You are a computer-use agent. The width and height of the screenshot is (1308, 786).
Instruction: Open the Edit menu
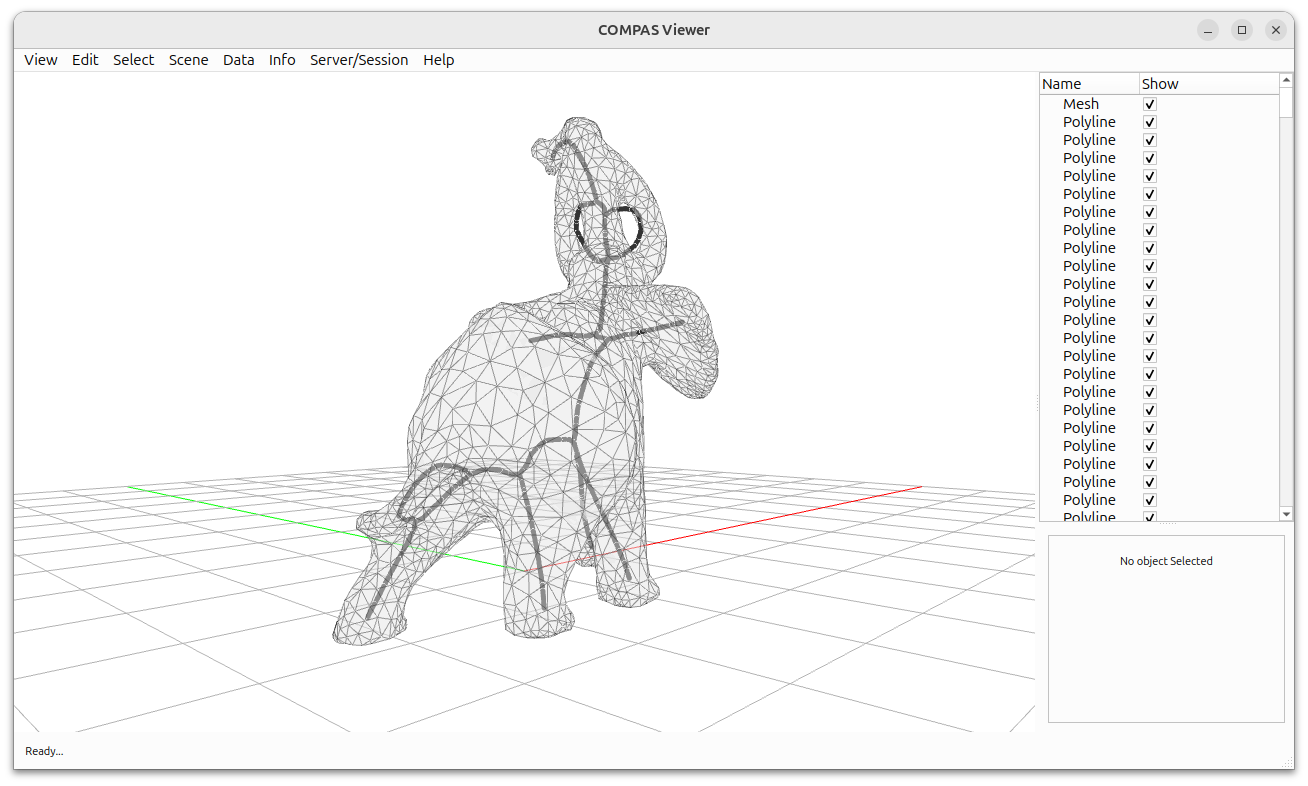click(85, 60)
